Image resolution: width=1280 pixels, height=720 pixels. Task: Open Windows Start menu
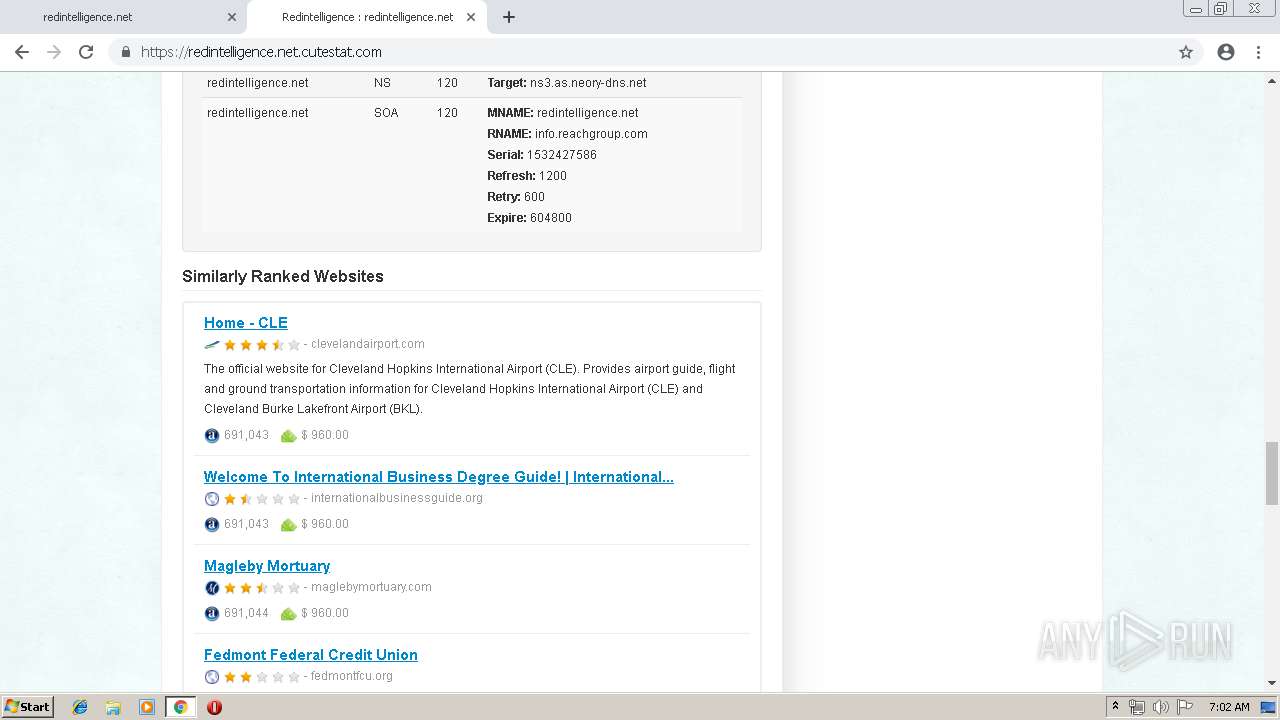pyautogui.click(x=27, y=707)
